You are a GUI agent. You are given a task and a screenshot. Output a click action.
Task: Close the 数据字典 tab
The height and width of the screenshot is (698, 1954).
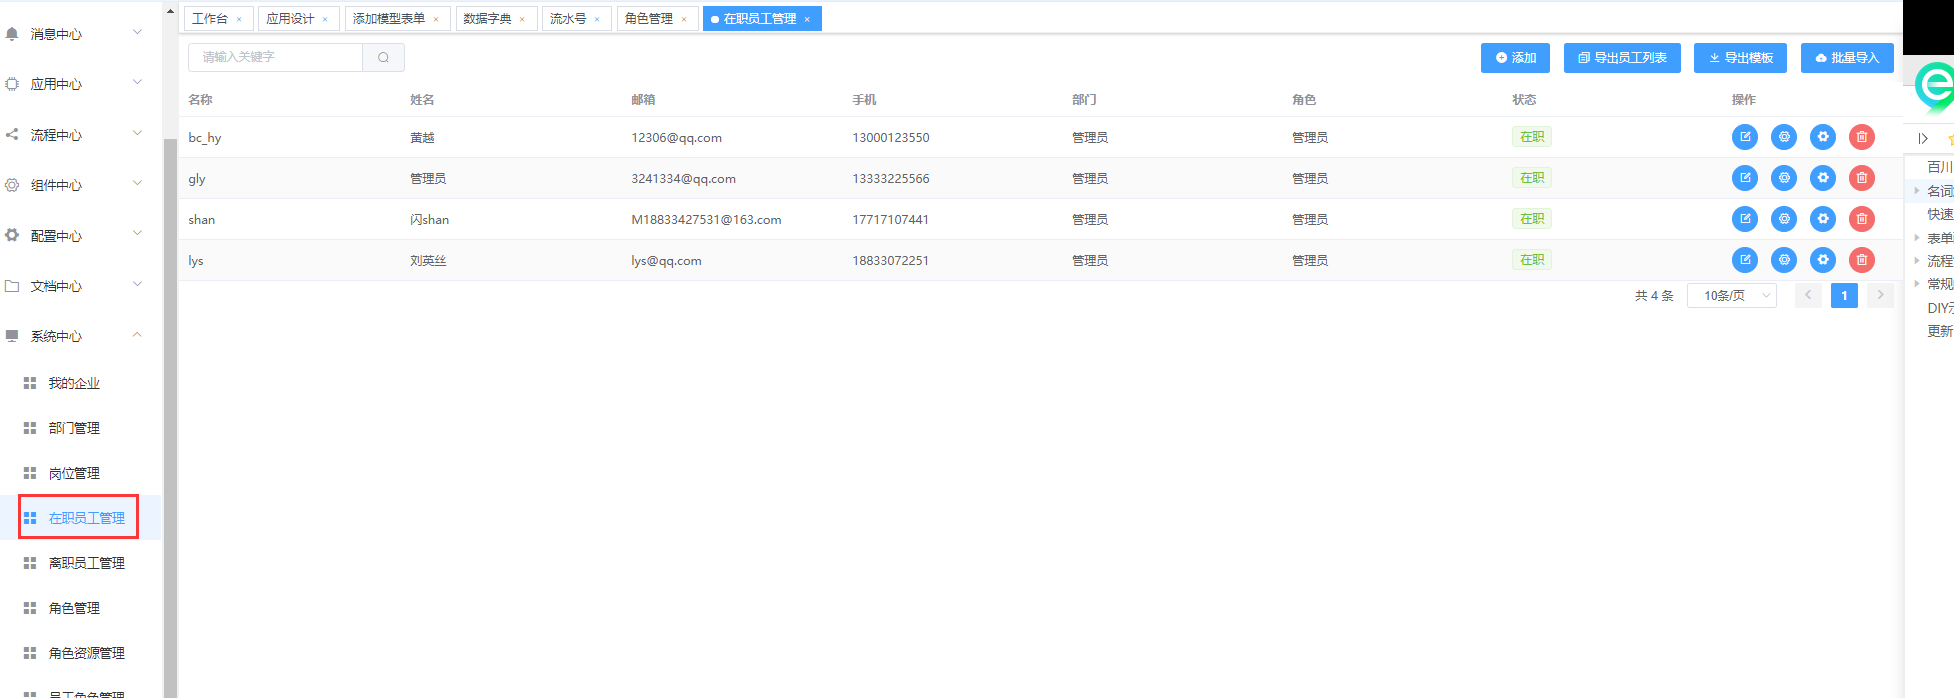(522, 19)
